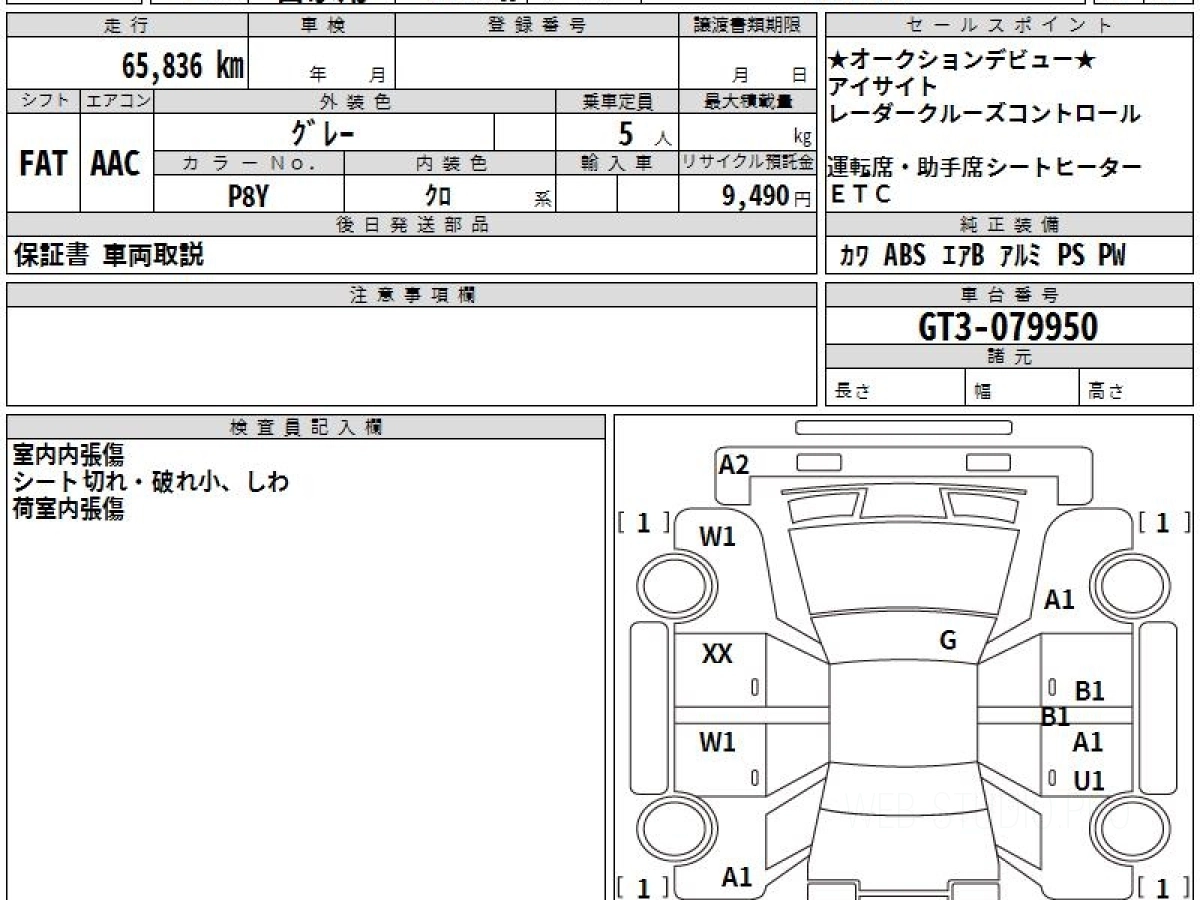Click the G mark on the windshield

(948, 641)
